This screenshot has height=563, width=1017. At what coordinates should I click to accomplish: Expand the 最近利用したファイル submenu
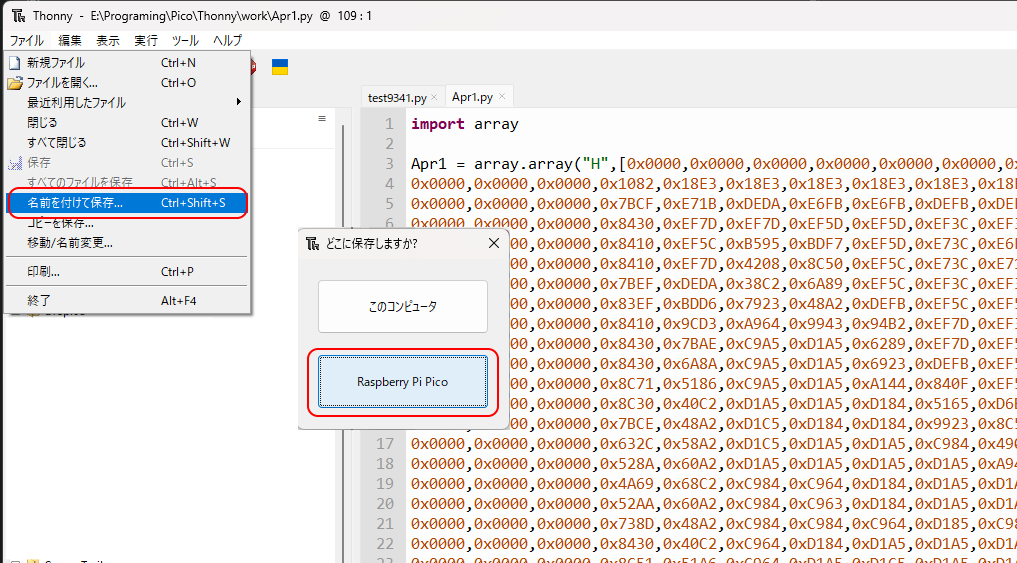pos(126,102)
